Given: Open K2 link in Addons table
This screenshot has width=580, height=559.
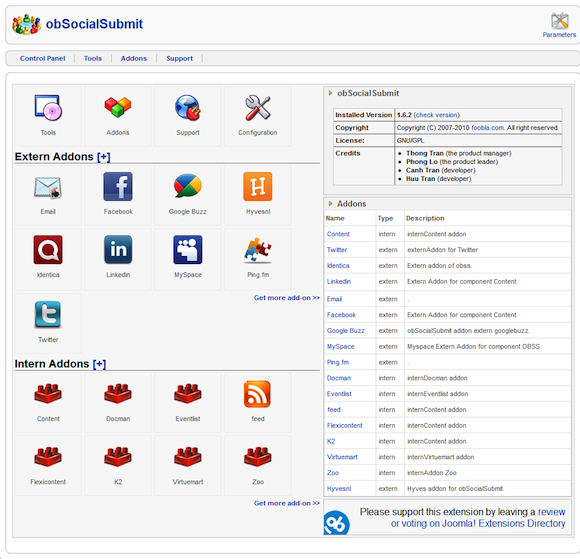Looking at the screenshot, I should [331, 441].
